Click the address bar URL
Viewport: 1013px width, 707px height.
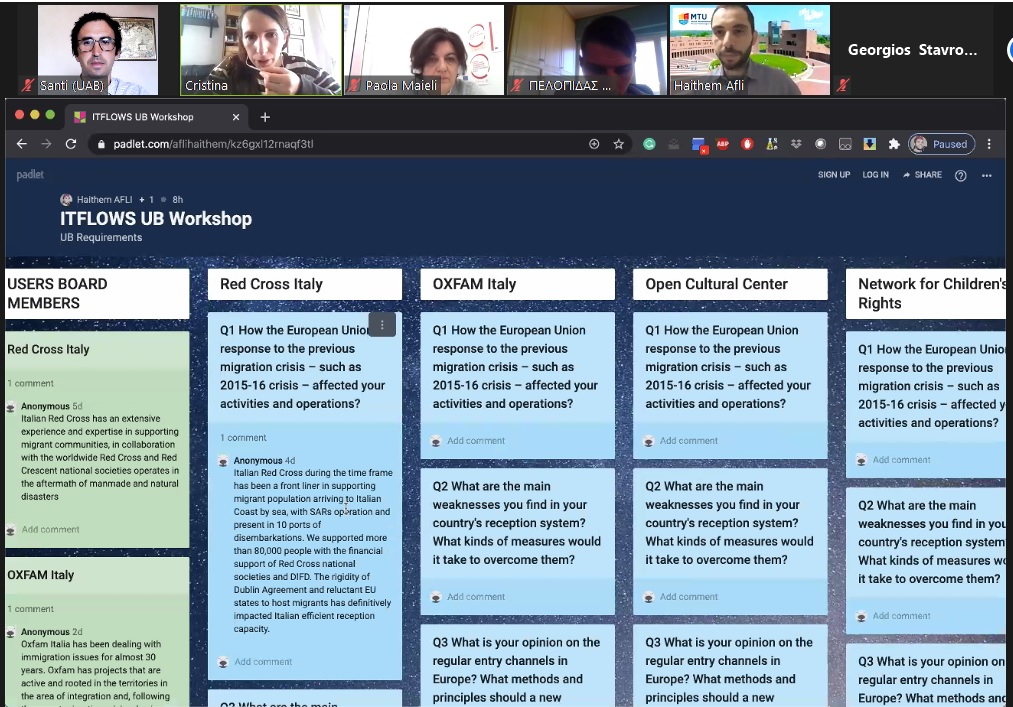pyautogui.click(x=213, y=144)
